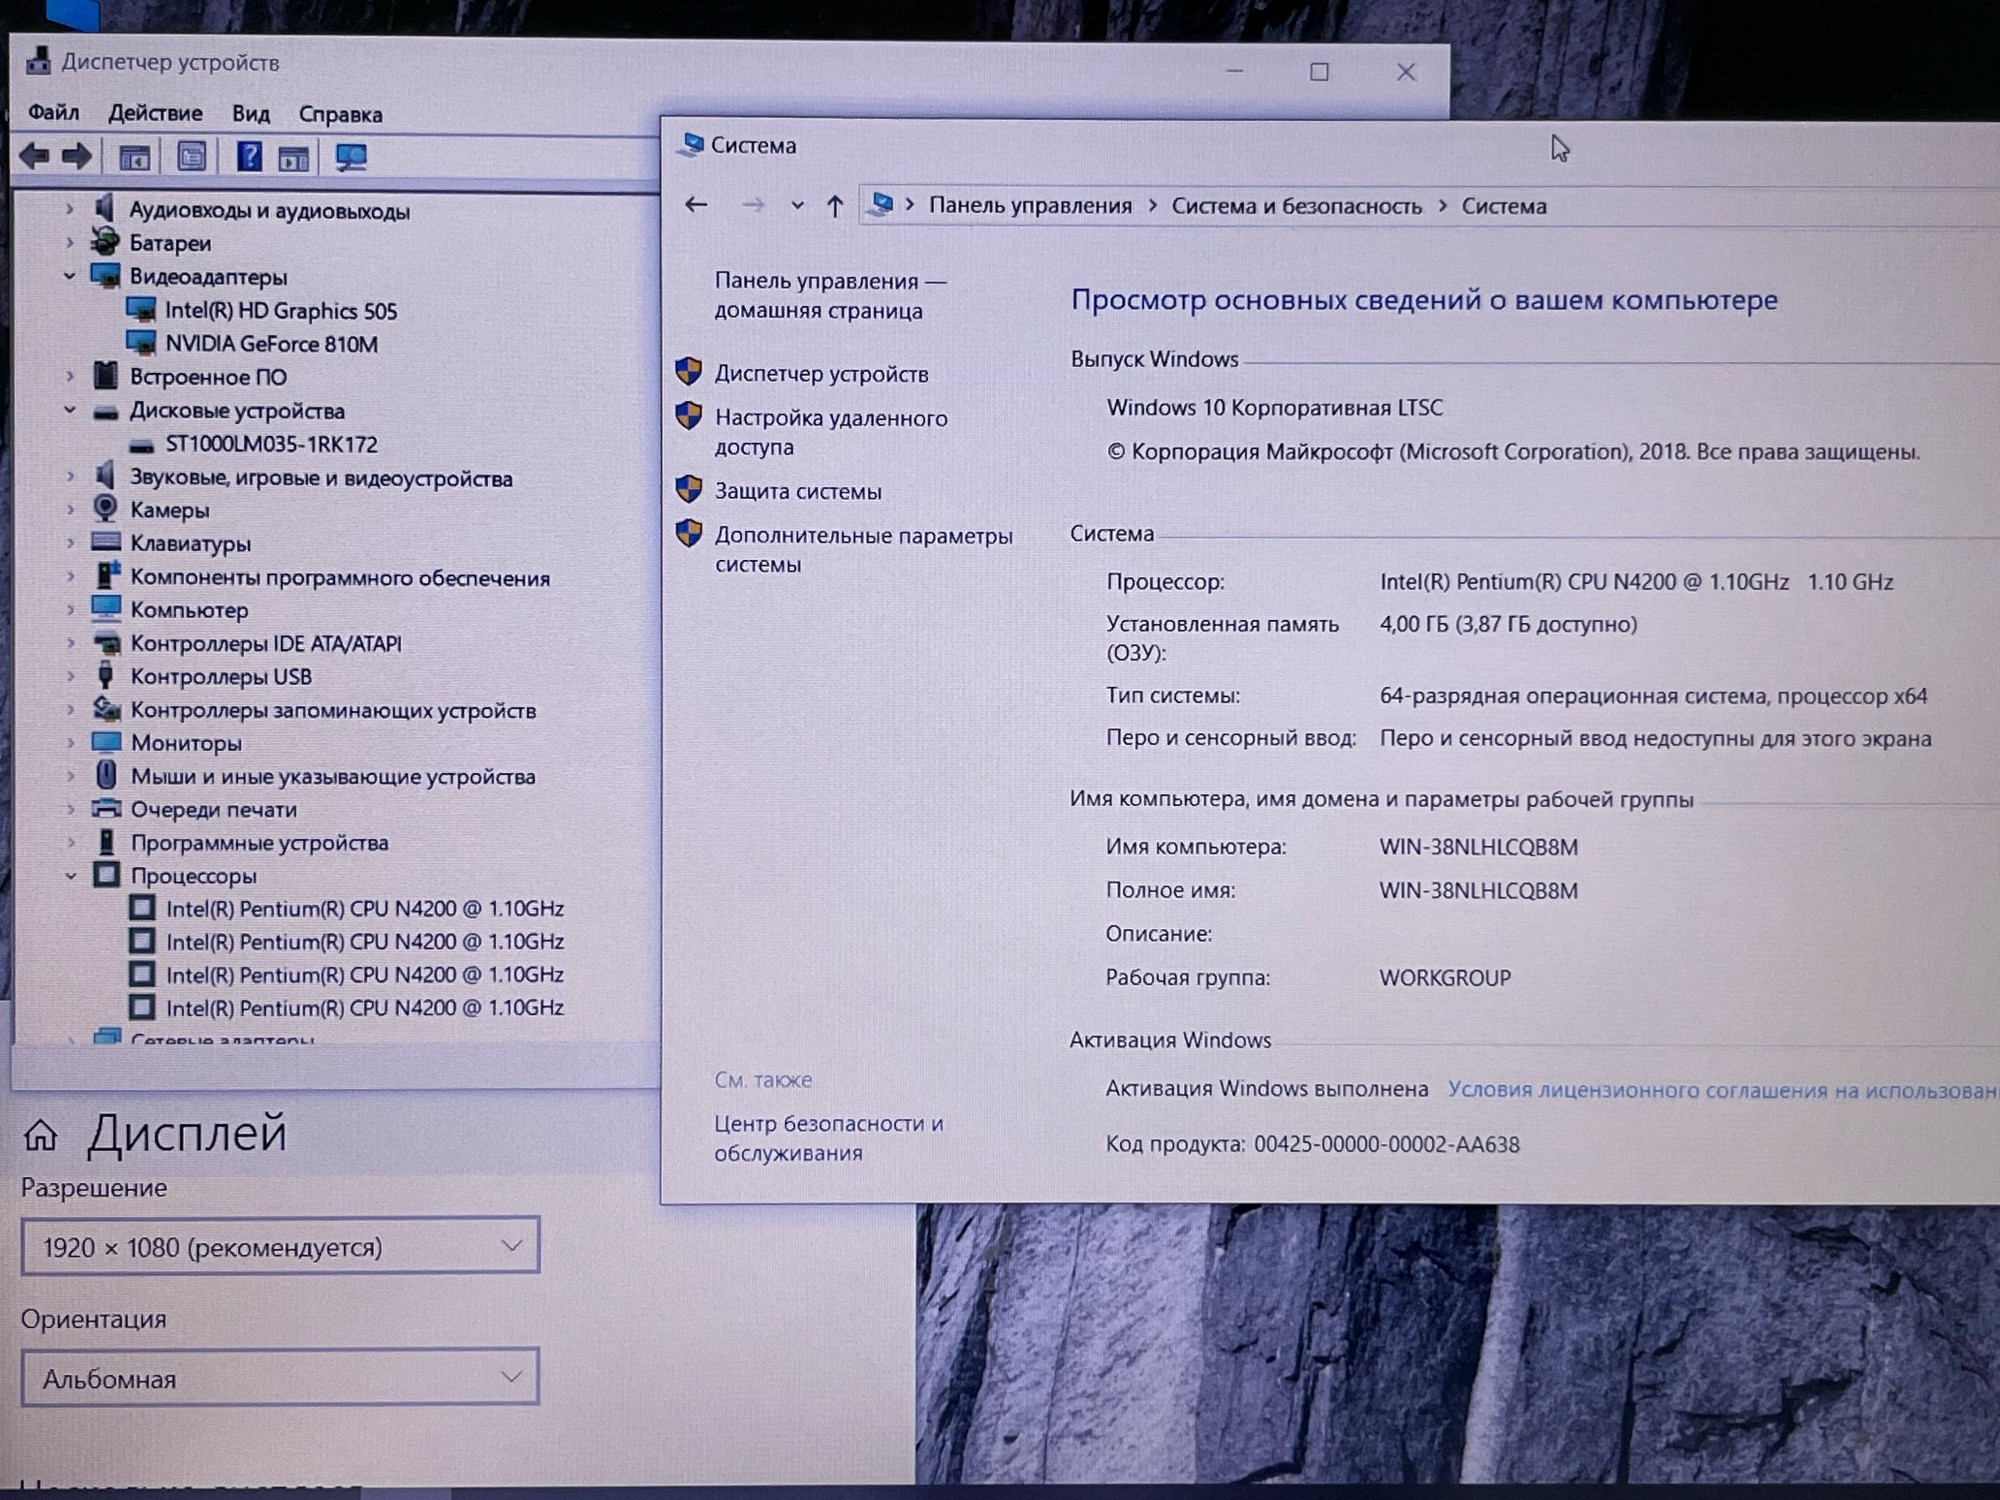Open Диспетчер устройств link in System window
Image resolution: width=2000 pixels, height=1500 pixels.
pyautogui.click(x=821, y=374)
